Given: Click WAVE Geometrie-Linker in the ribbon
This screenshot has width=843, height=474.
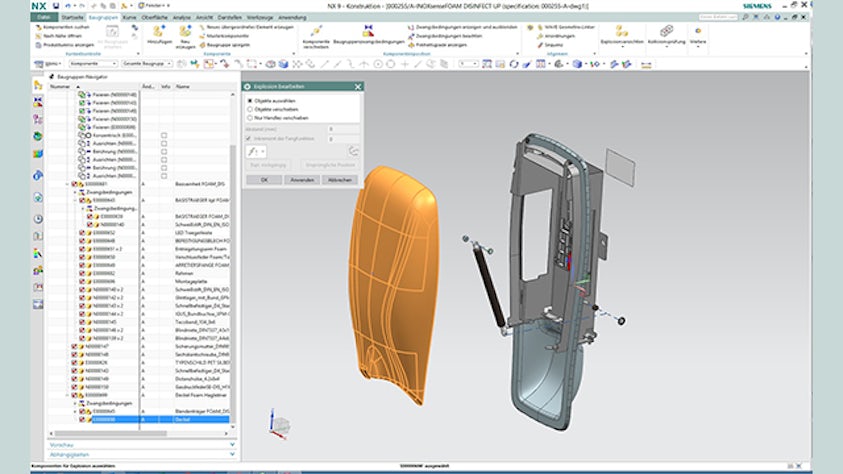Looking at the screenshot, I should [x=569, y=27].
